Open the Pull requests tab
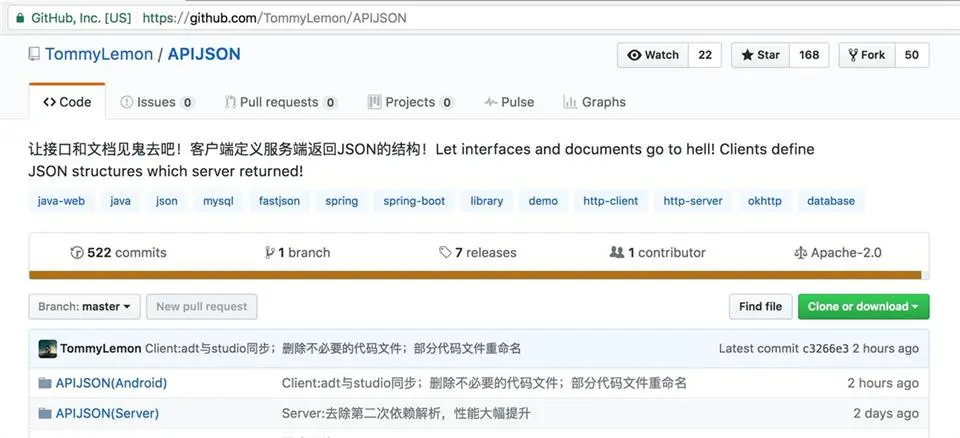The height and width of the screenshot is (438, 960). coord(281,102)
